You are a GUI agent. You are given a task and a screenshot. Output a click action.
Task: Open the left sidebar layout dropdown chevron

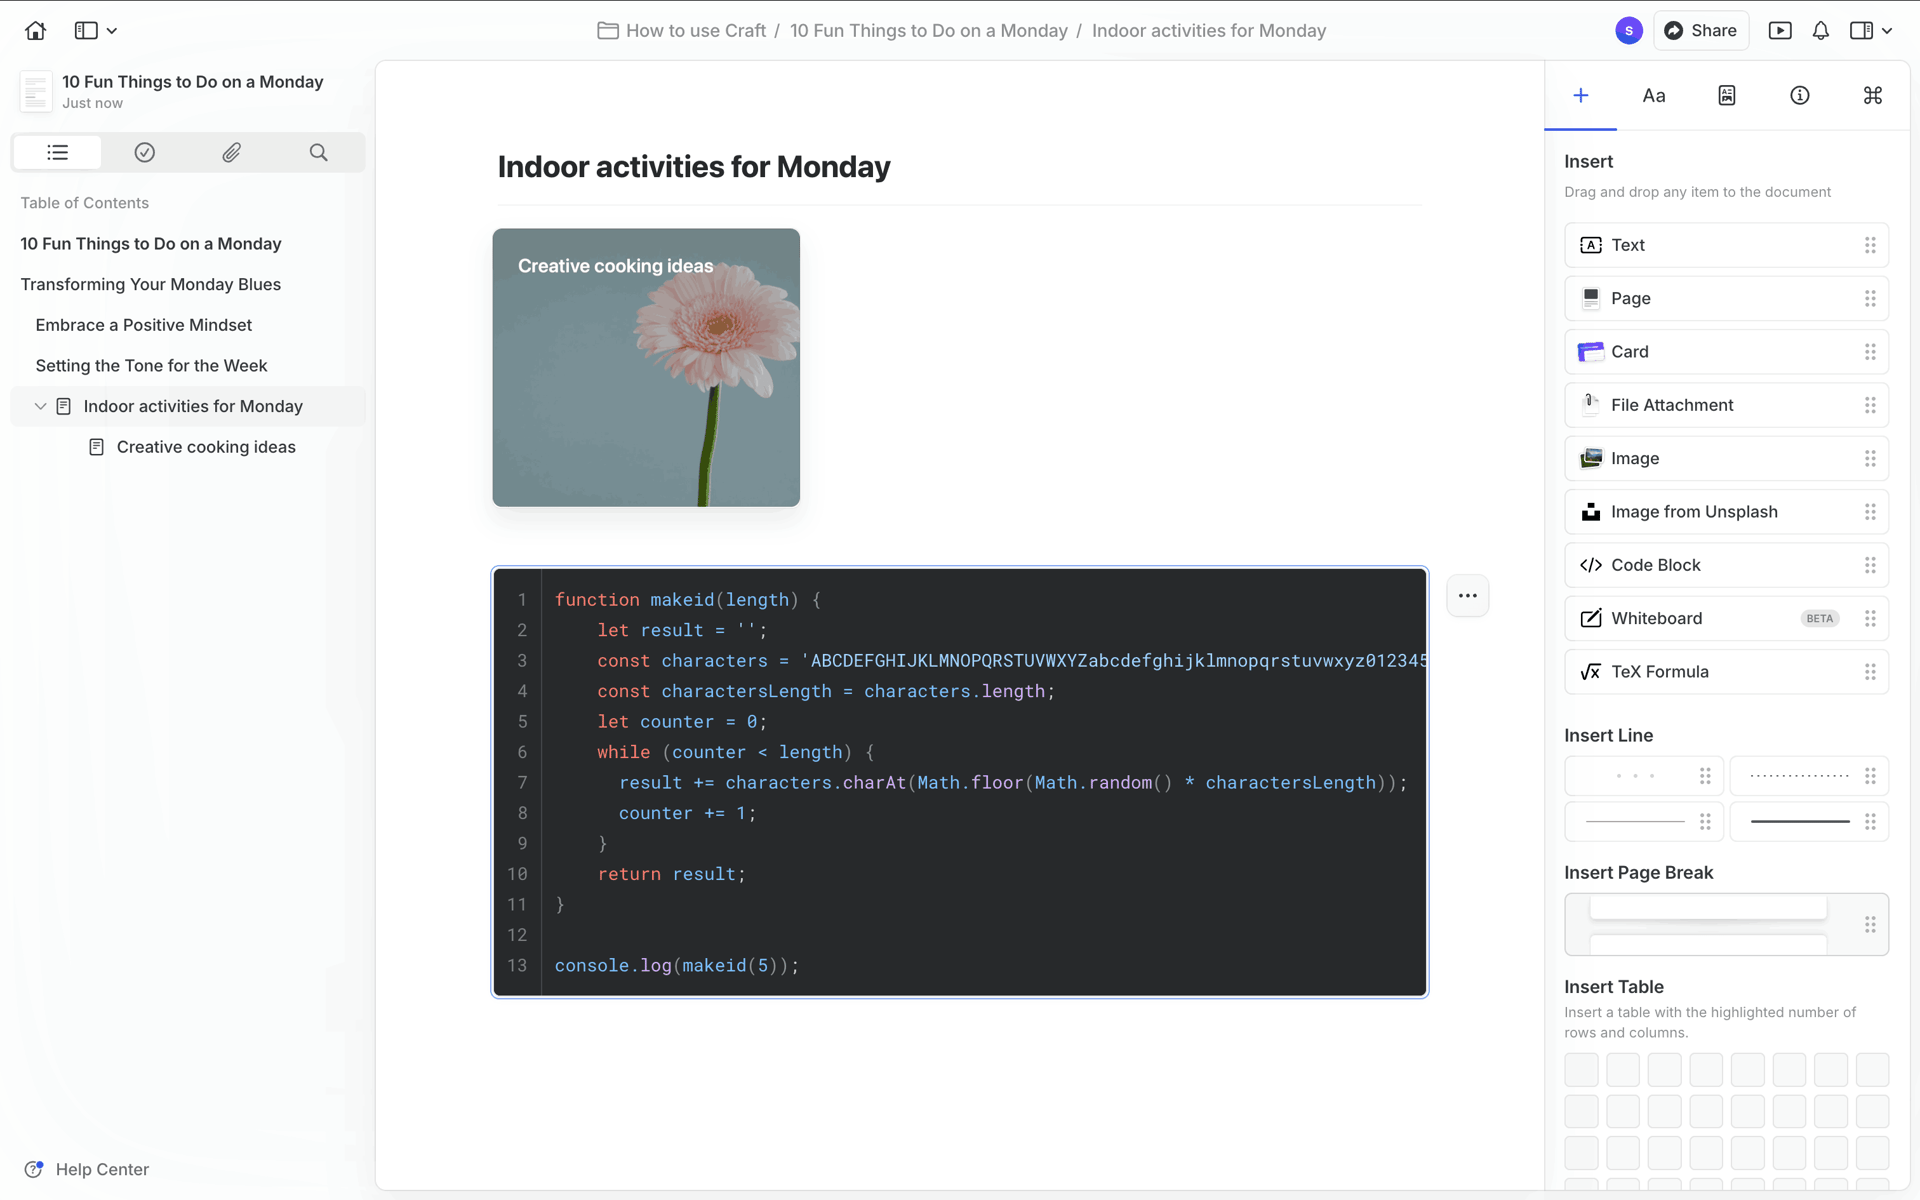point(112,31)
